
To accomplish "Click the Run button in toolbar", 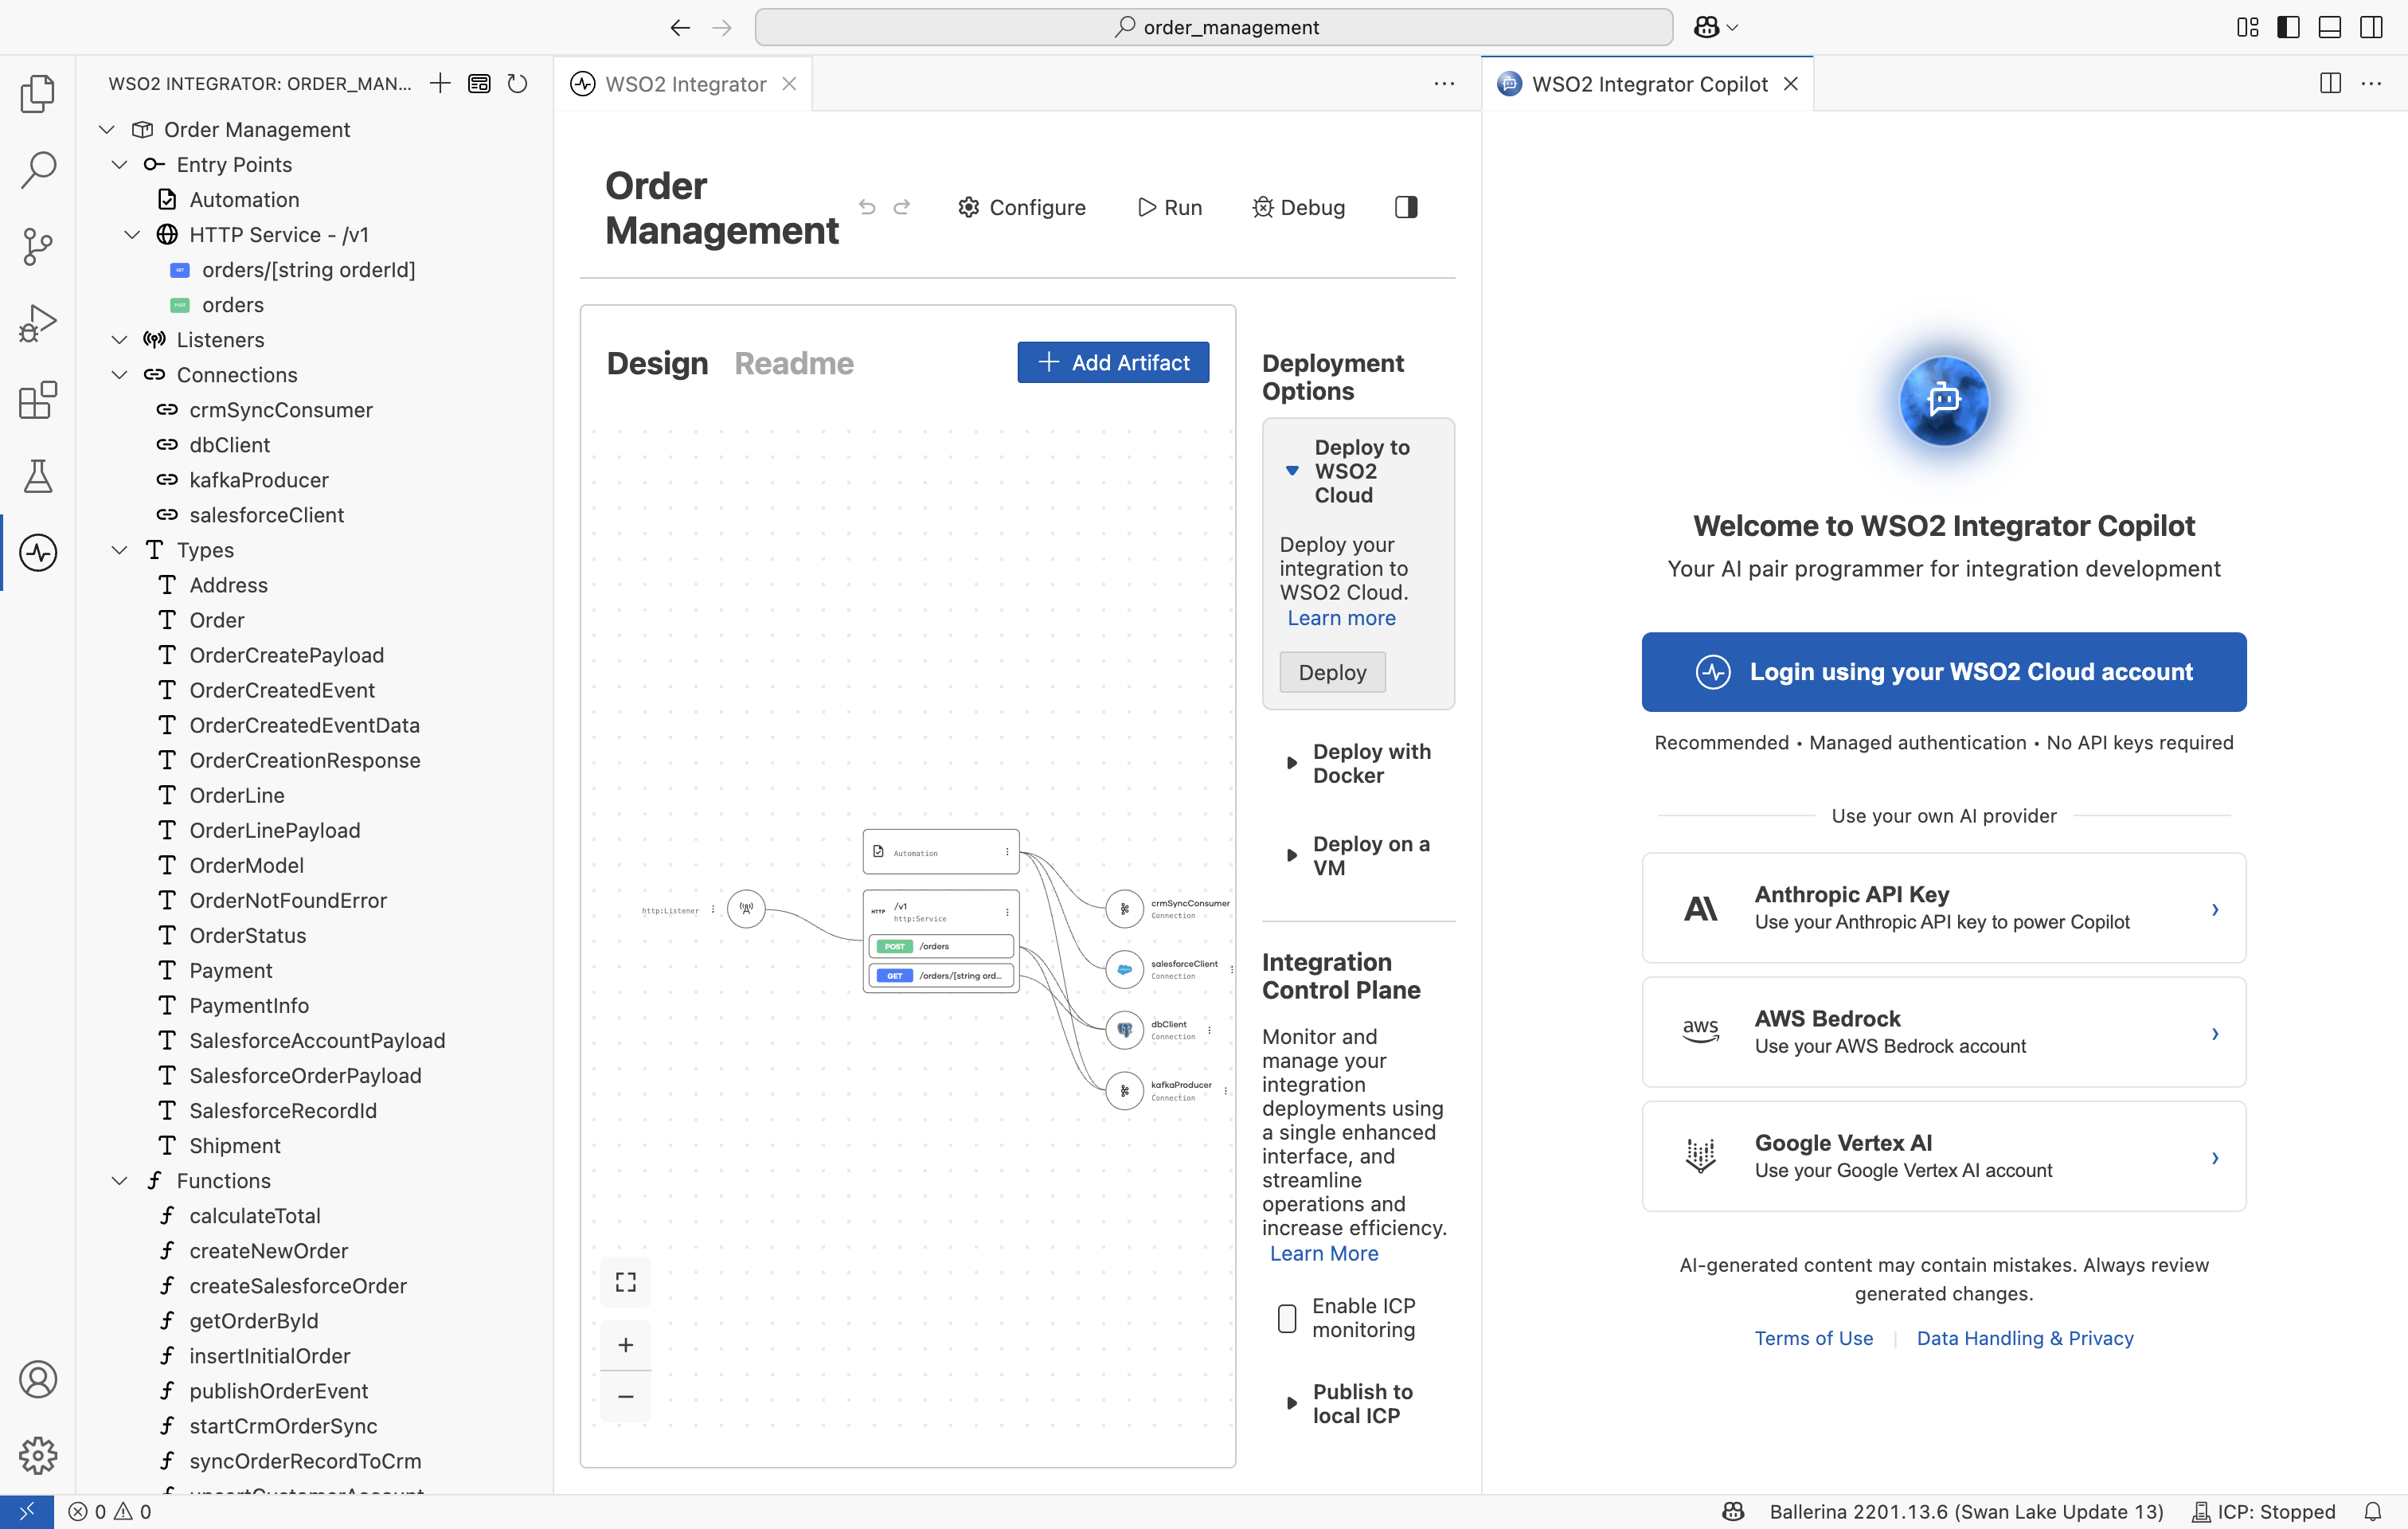I will [1170, 207].
